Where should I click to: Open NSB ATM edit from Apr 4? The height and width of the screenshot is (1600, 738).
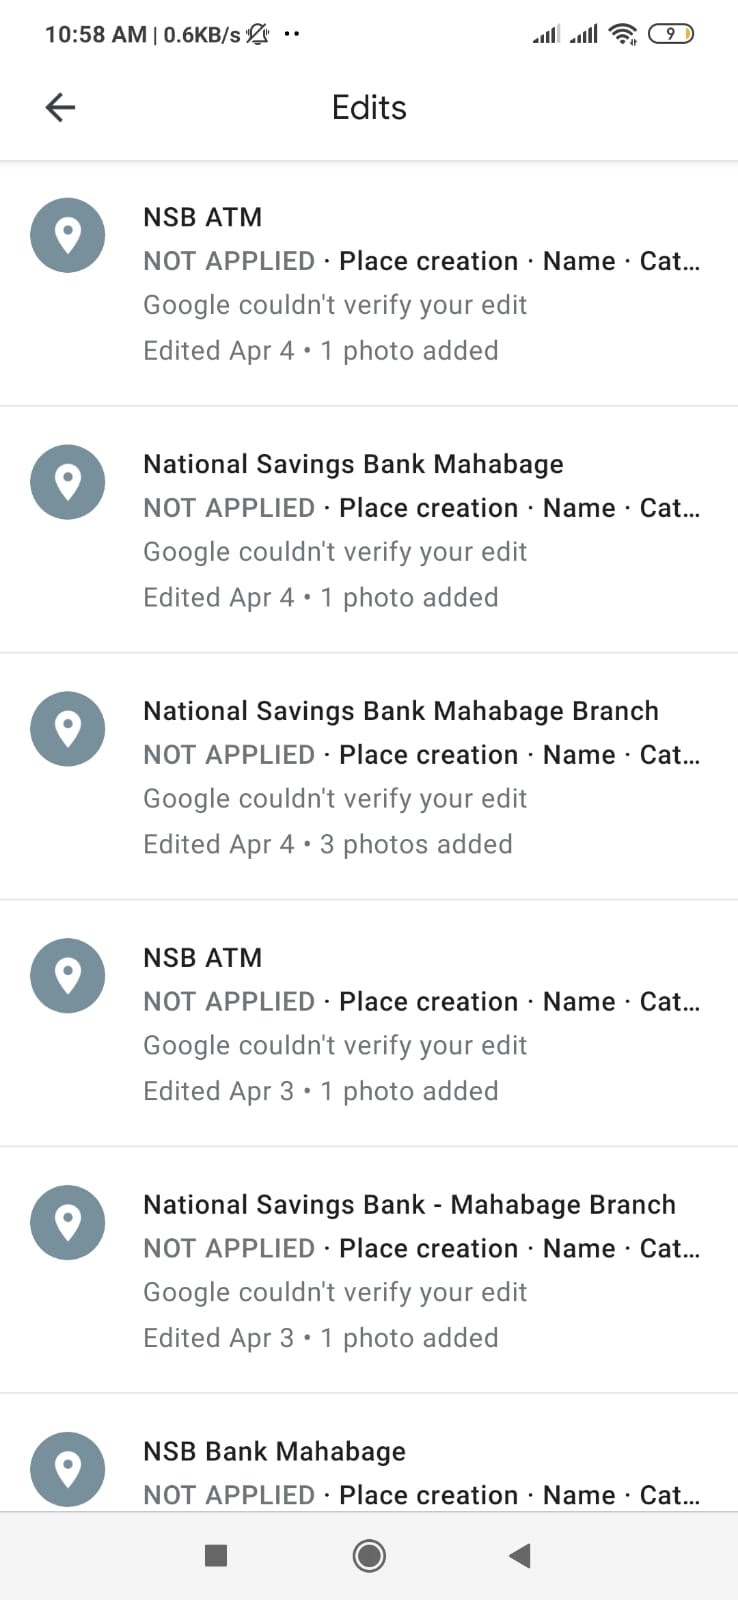click(x=202, y=217)
